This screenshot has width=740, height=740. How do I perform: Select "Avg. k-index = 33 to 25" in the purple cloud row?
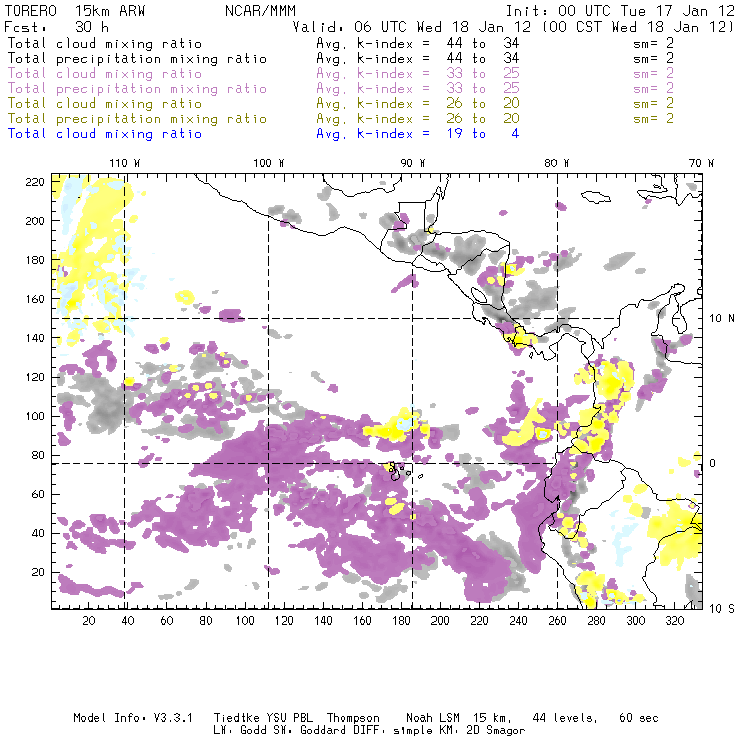click(418, 74)
